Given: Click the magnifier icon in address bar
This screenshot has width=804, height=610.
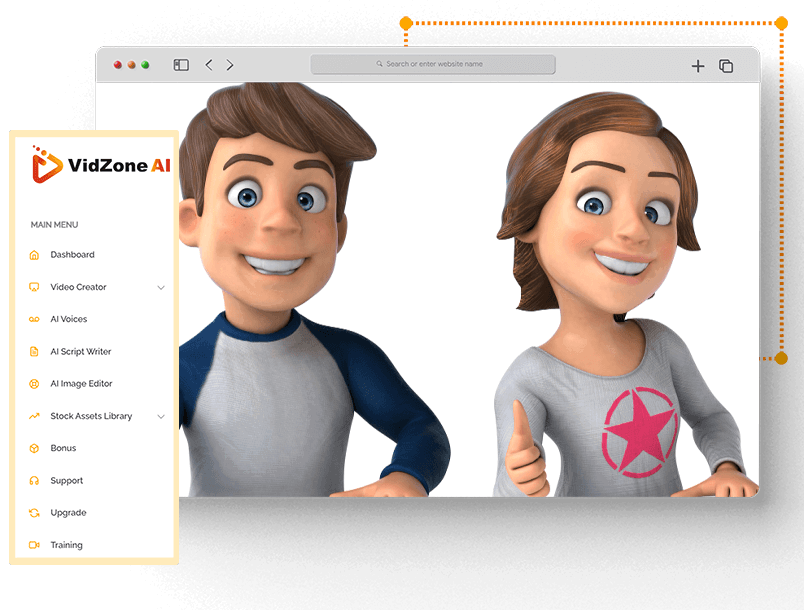Looking at the screenshot, I should [379, 64].
